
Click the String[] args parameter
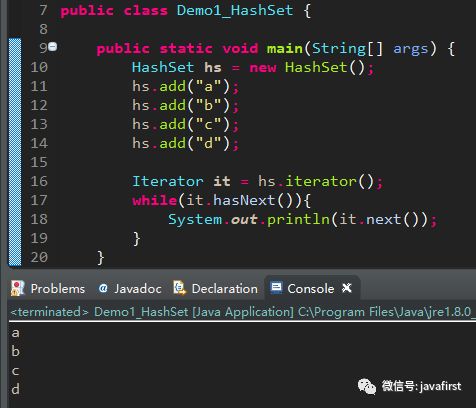point(370,49)
